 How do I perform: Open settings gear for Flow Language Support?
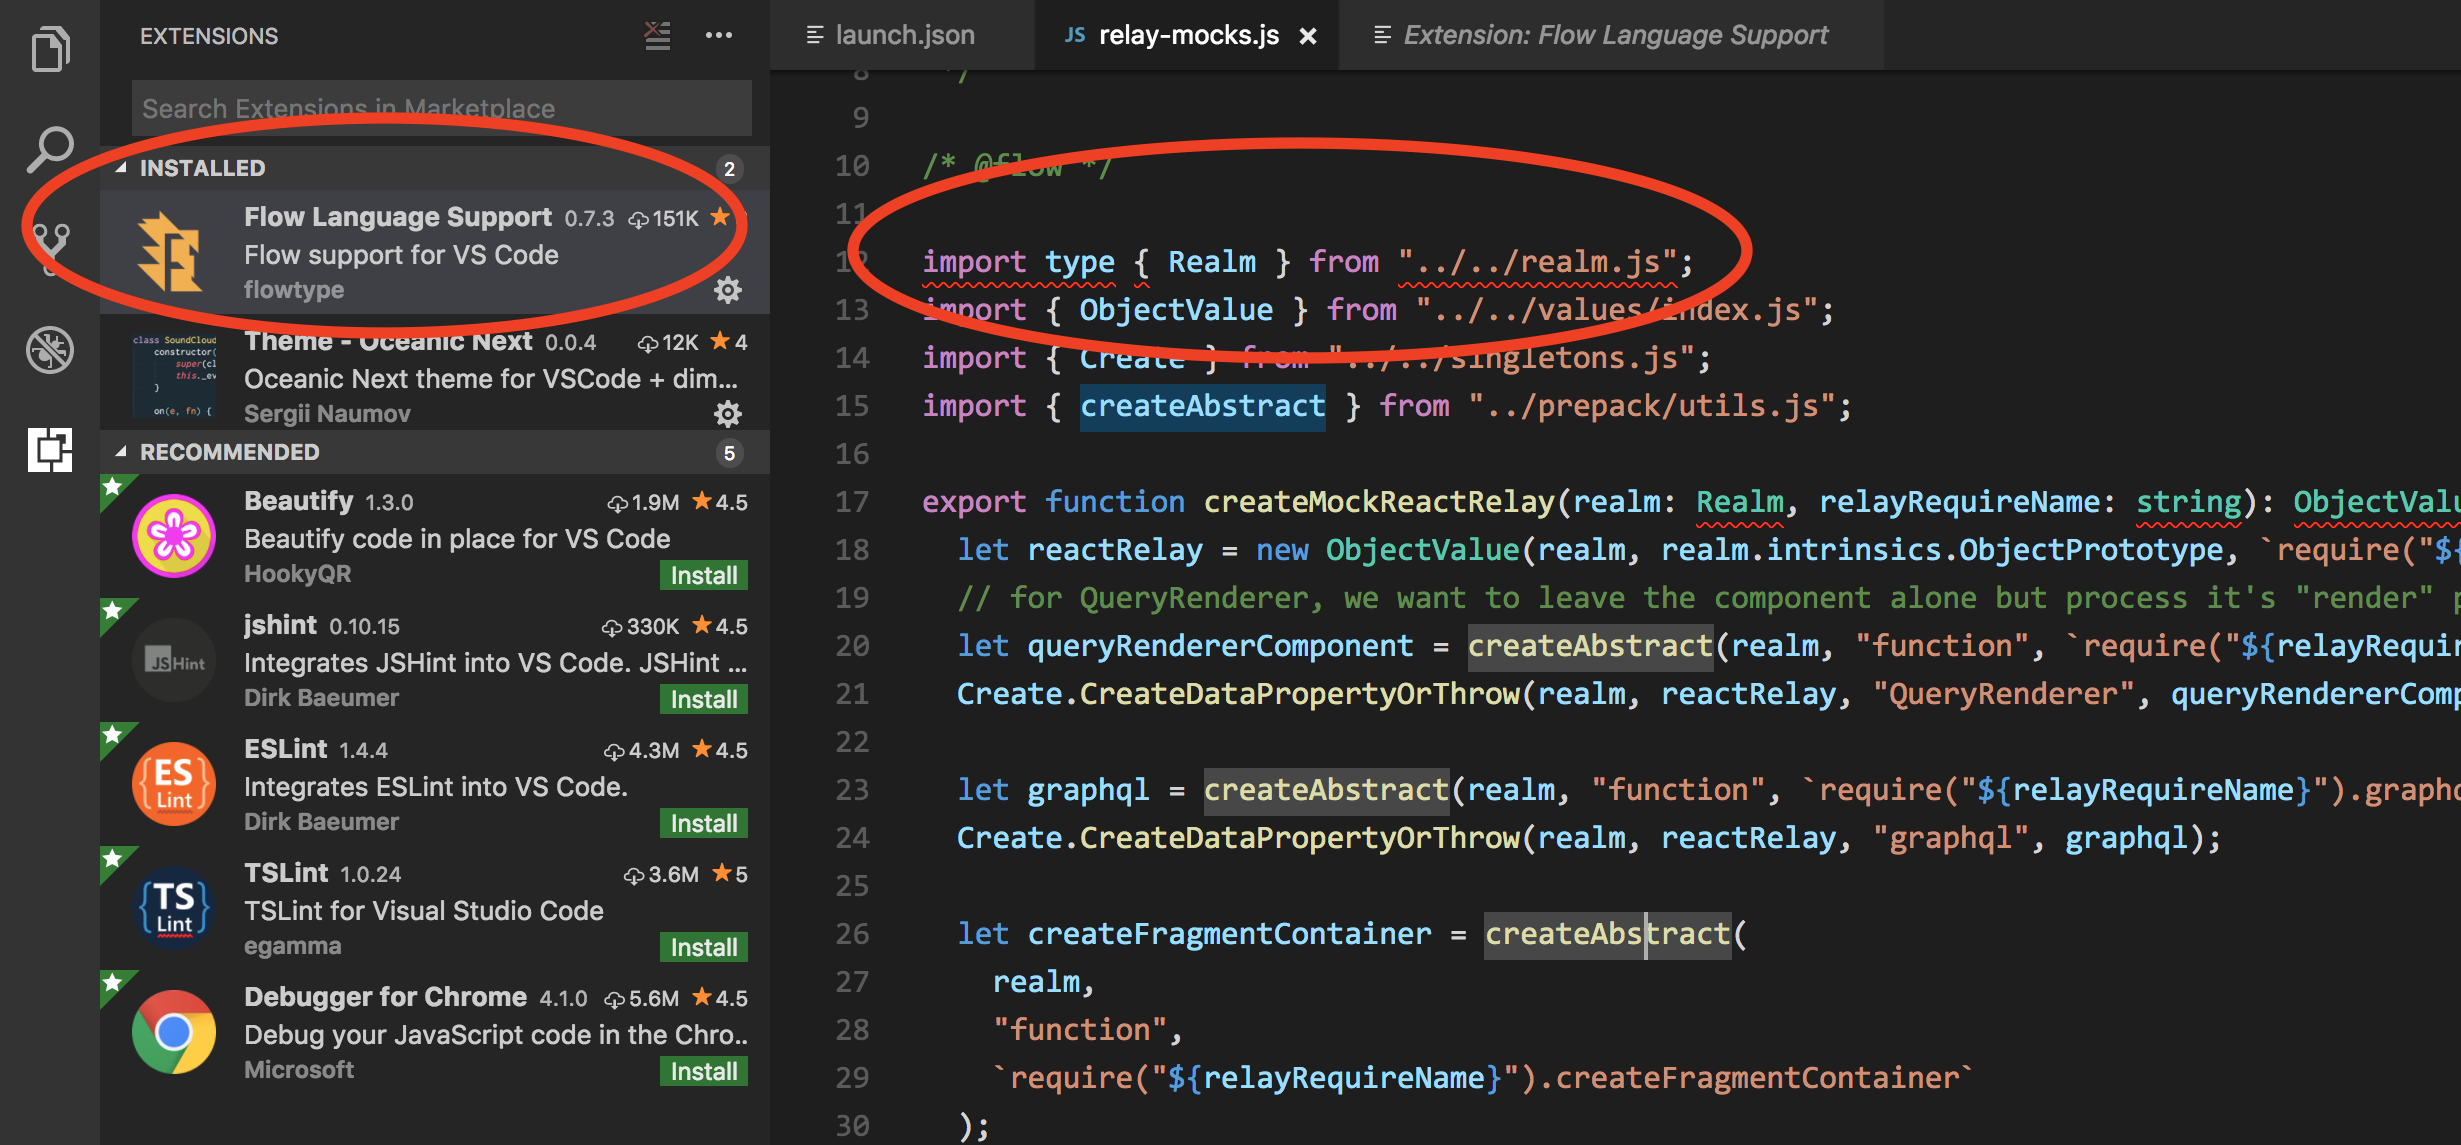(727, 290)
